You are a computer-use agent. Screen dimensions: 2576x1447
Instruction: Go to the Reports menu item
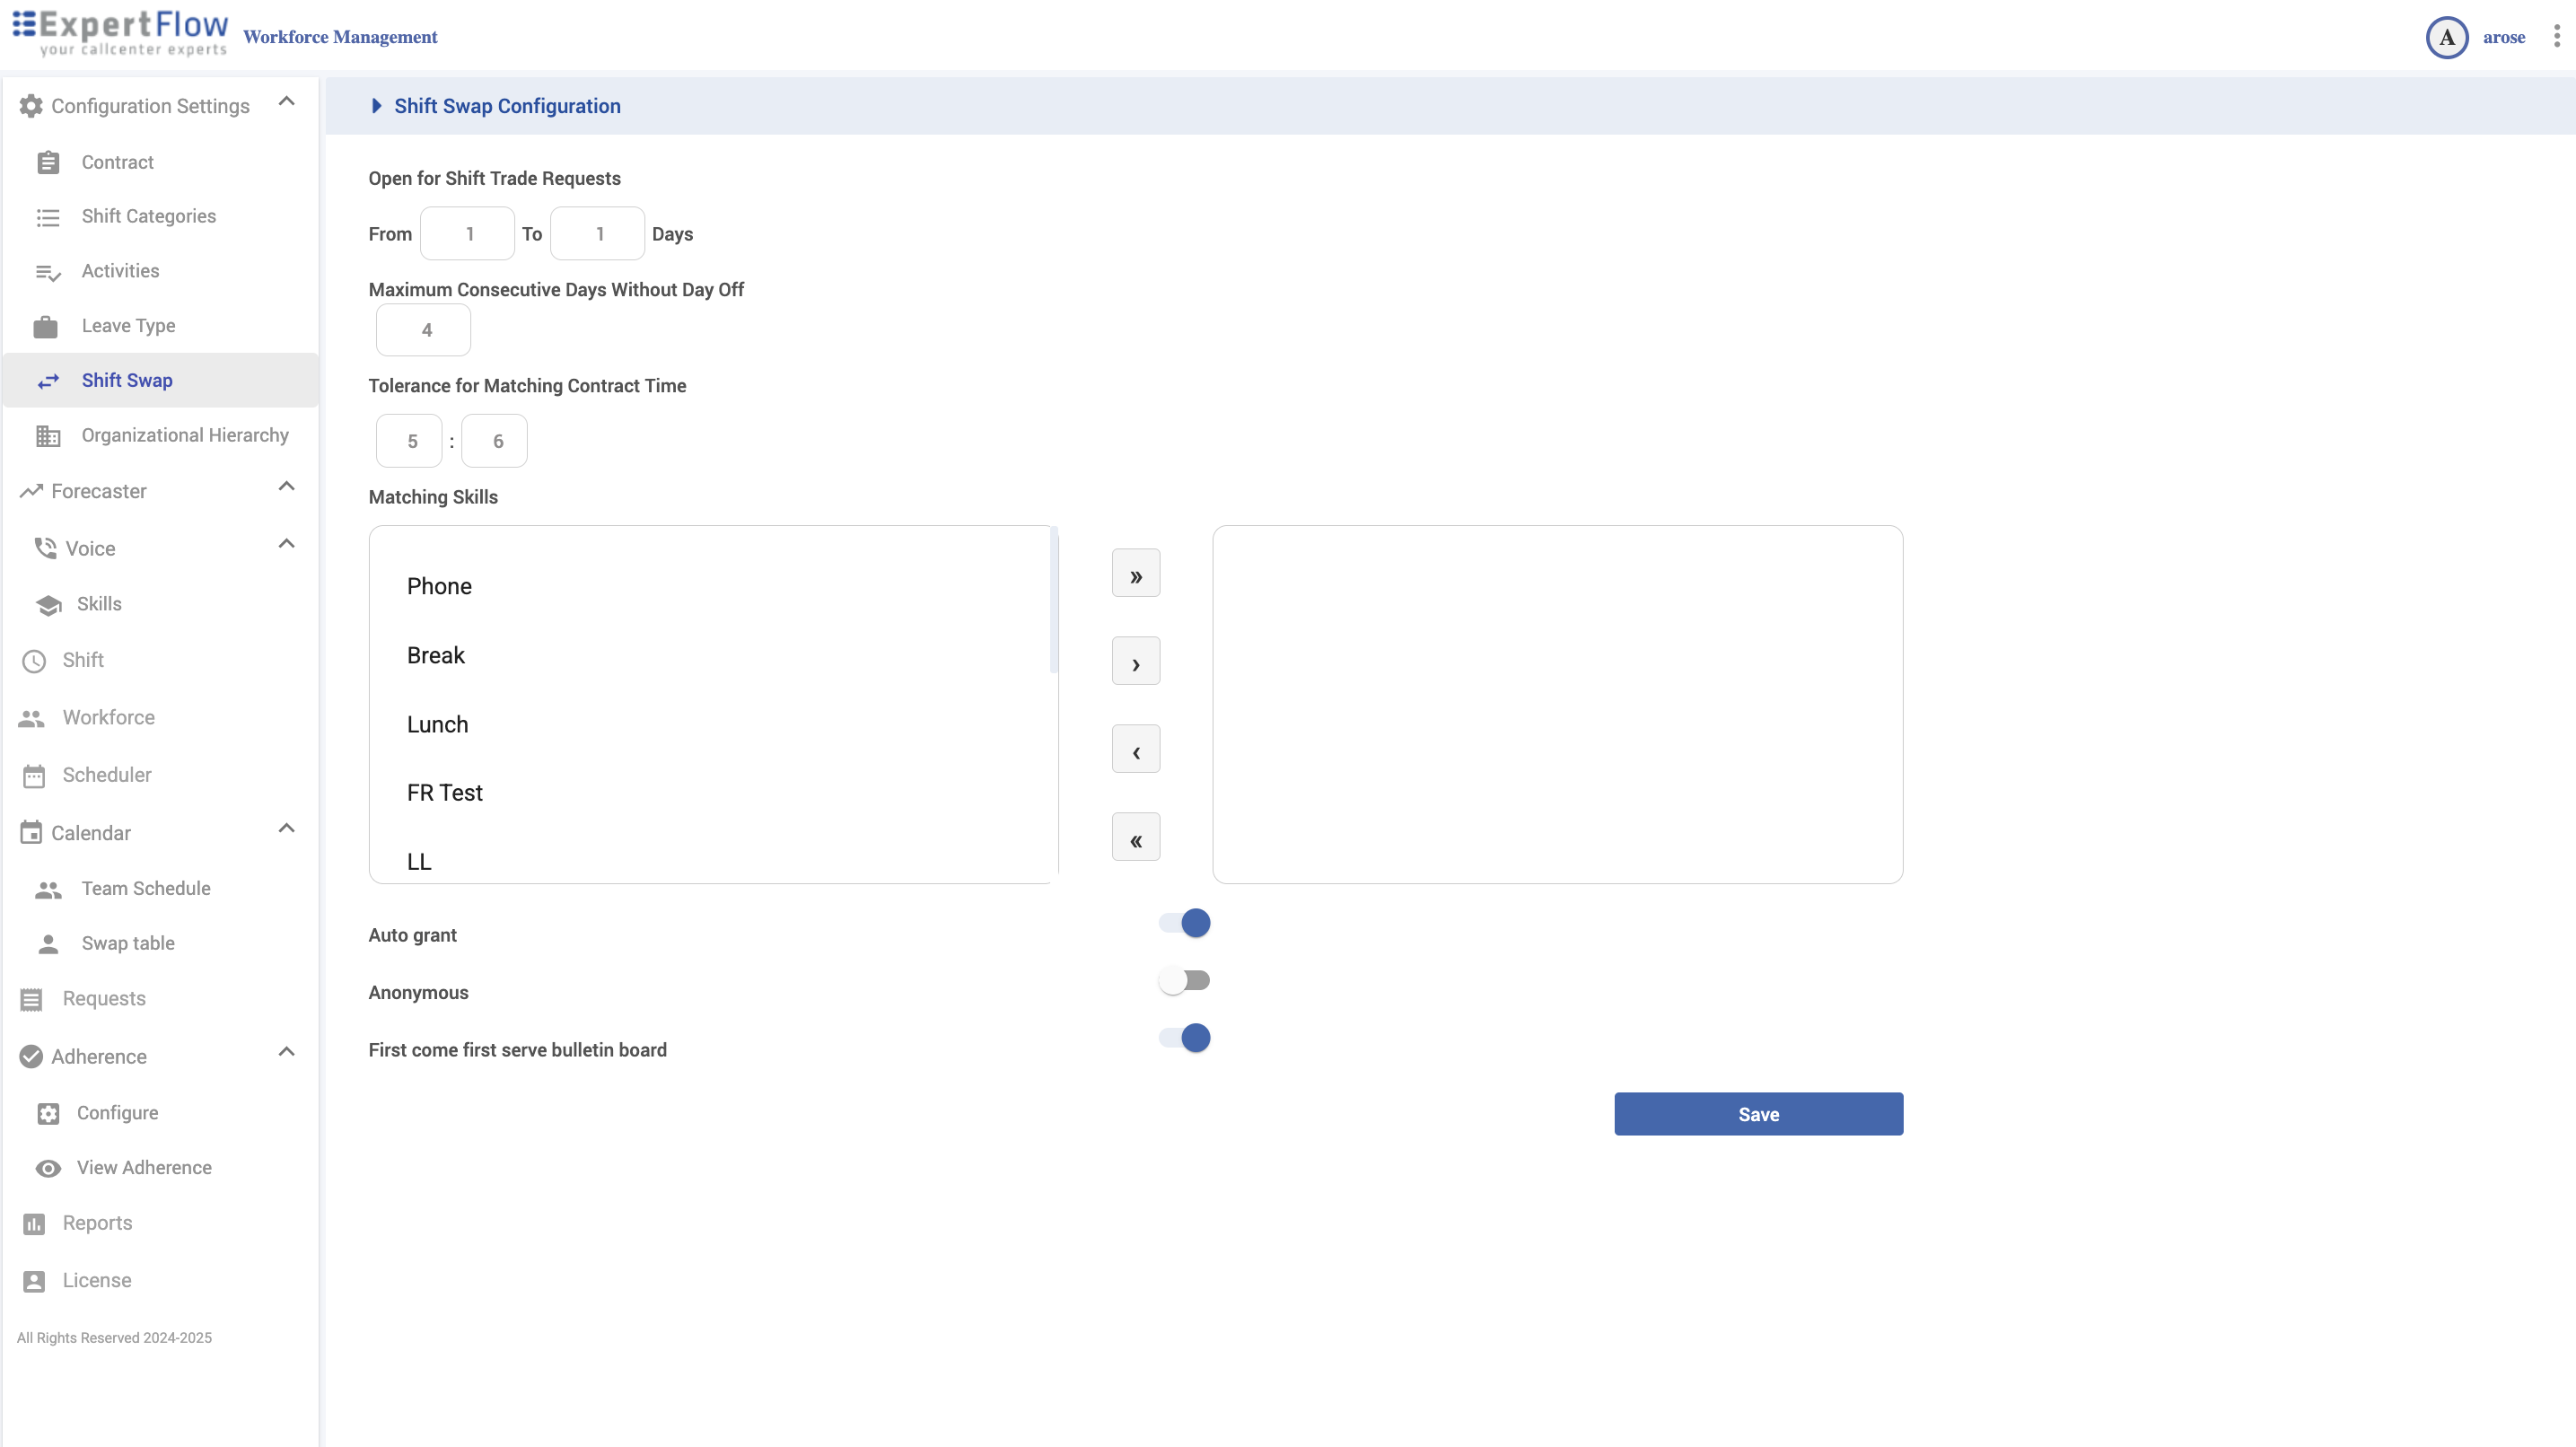(x=97, y=1223)
